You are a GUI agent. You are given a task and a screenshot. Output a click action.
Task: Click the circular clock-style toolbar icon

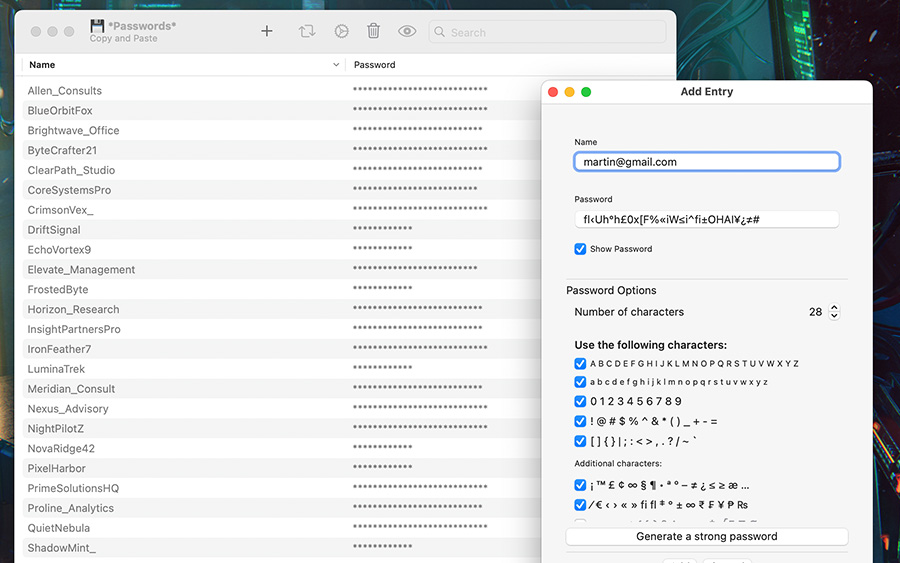tap(341, 31)
